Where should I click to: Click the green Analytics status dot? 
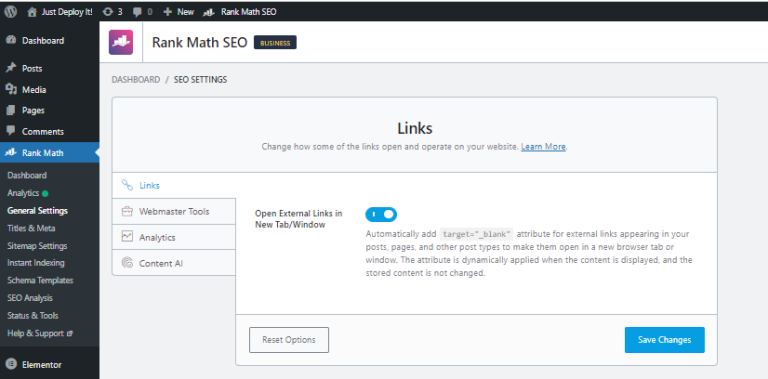click(45, 193)
